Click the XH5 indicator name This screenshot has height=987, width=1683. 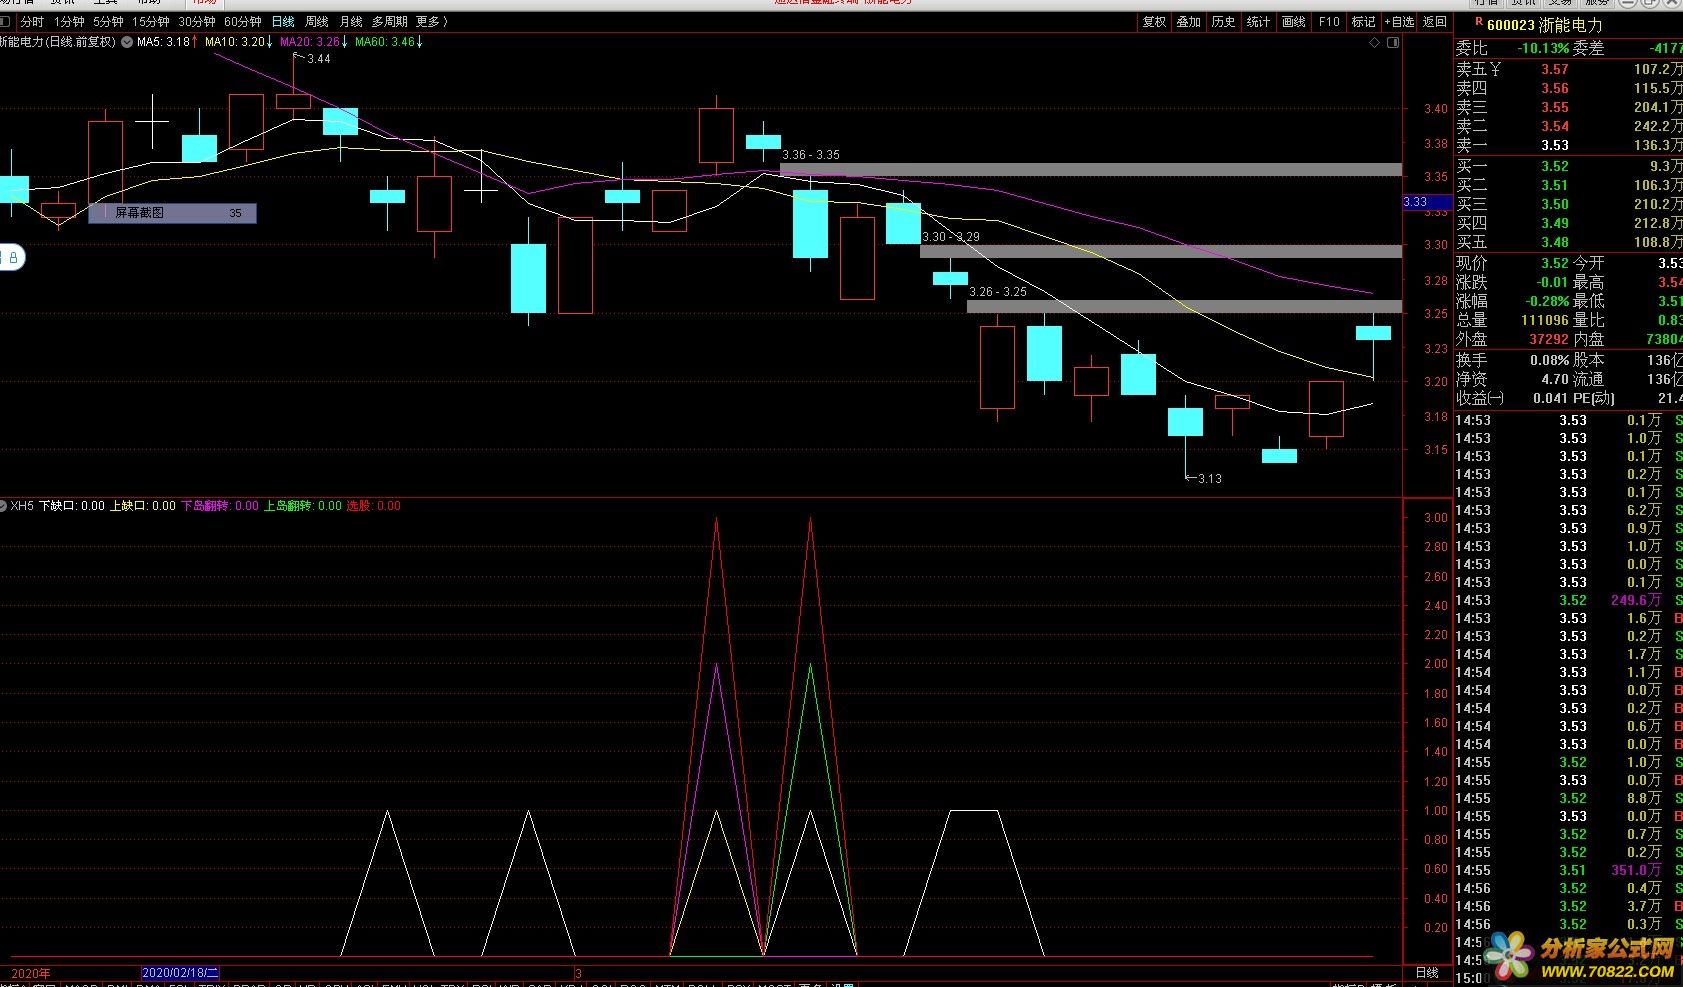(22, 506)
